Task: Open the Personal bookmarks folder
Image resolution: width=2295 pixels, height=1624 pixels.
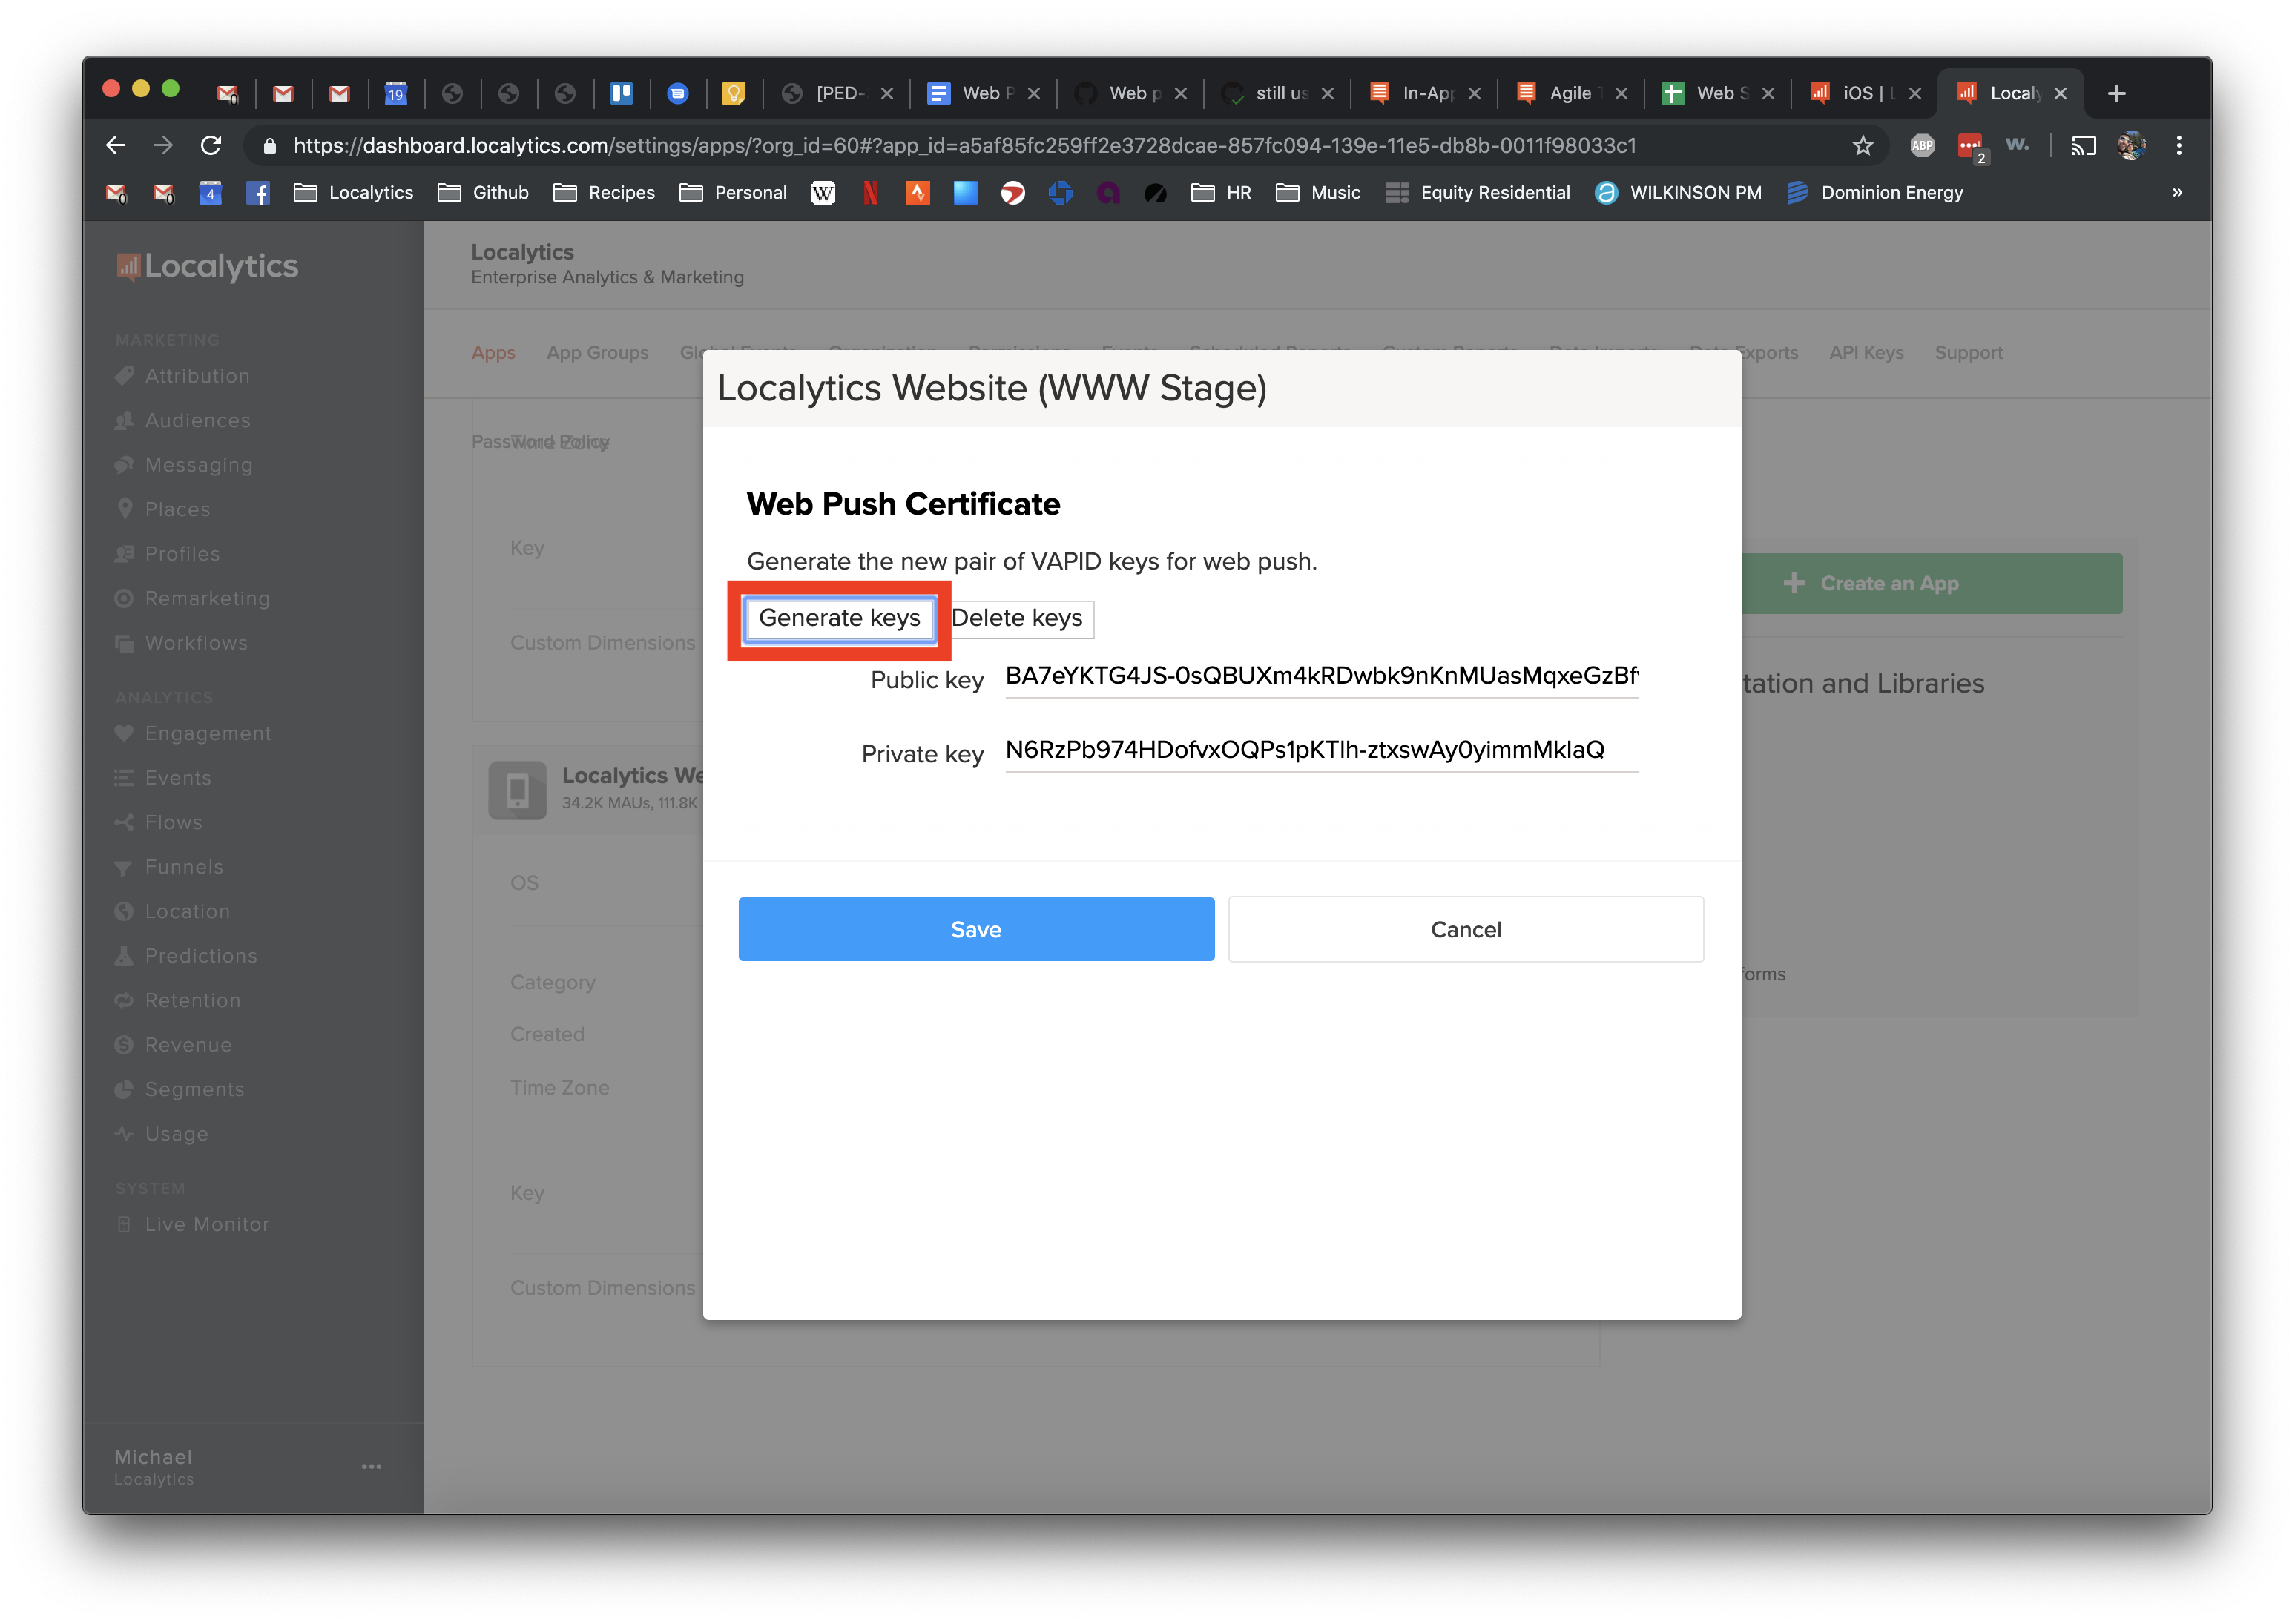Action: 733,193
